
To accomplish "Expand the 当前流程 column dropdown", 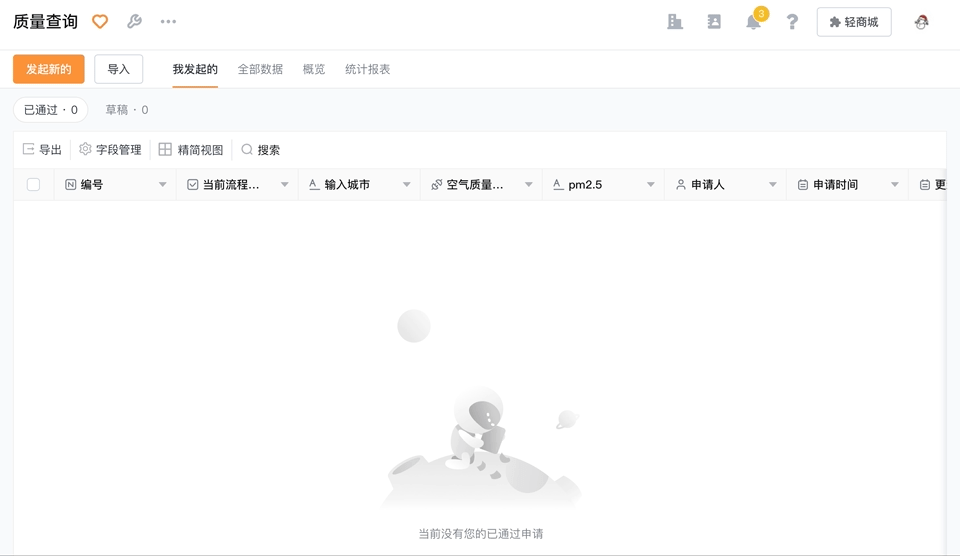I will pos(284,184).
